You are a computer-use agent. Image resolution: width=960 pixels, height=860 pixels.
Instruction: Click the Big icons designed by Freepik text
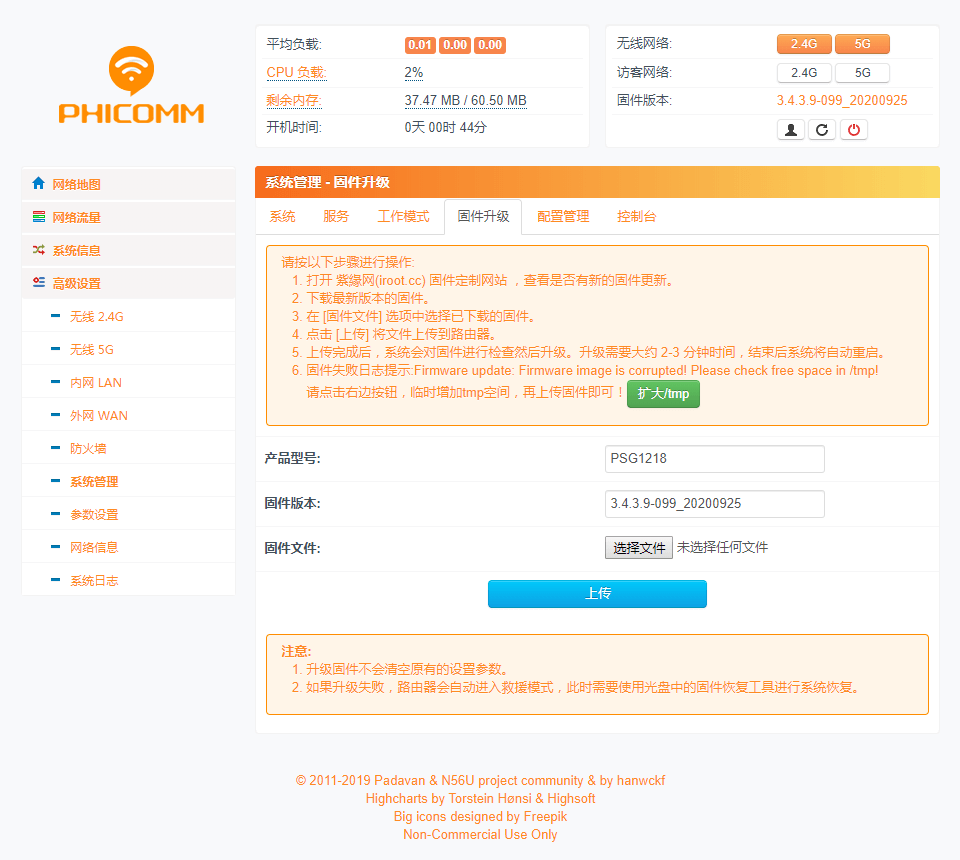coord(480,817)
